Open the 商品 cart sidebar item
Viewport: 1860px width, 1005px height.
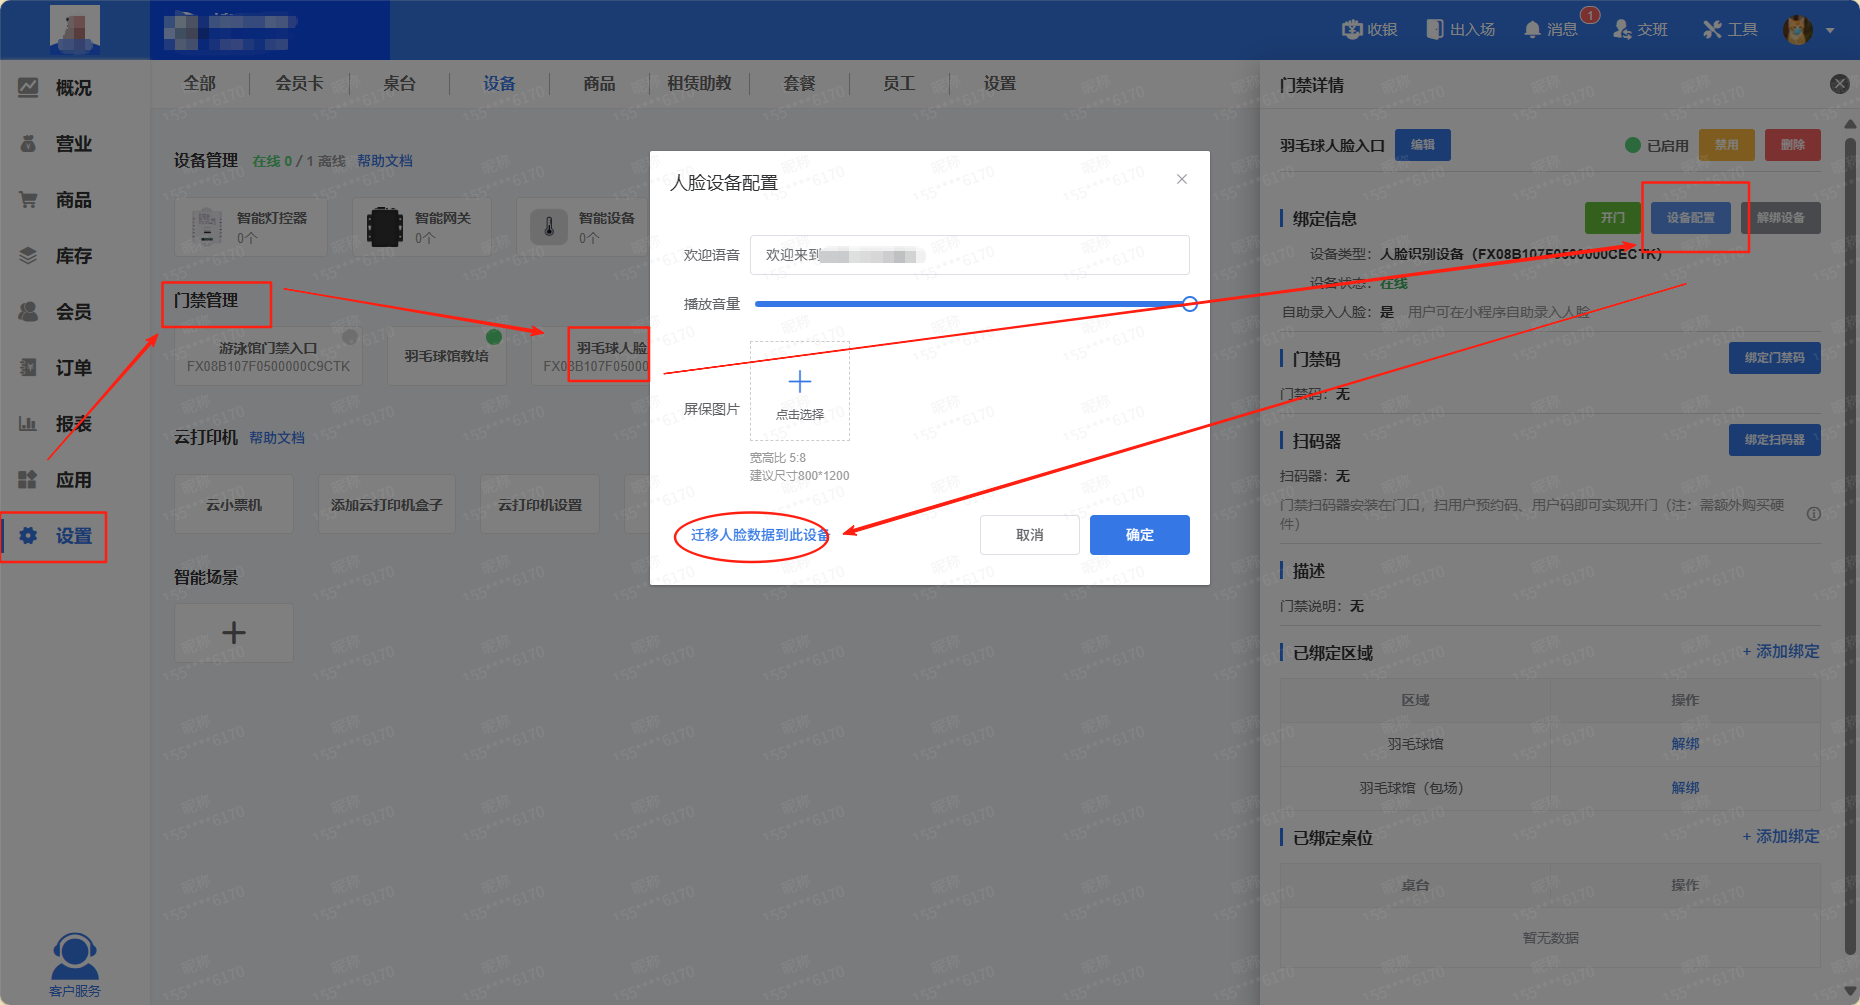click(56, 200)
